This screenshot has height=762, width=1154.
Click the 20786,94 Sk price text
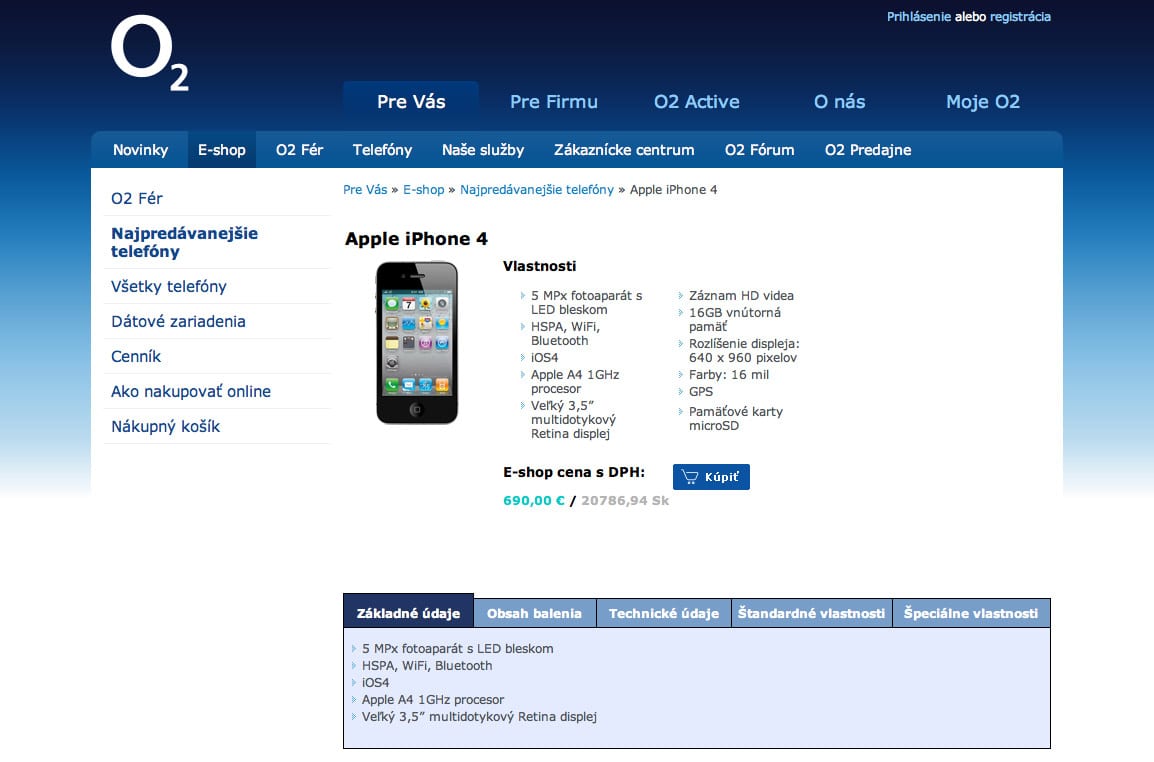click(625, 501)
